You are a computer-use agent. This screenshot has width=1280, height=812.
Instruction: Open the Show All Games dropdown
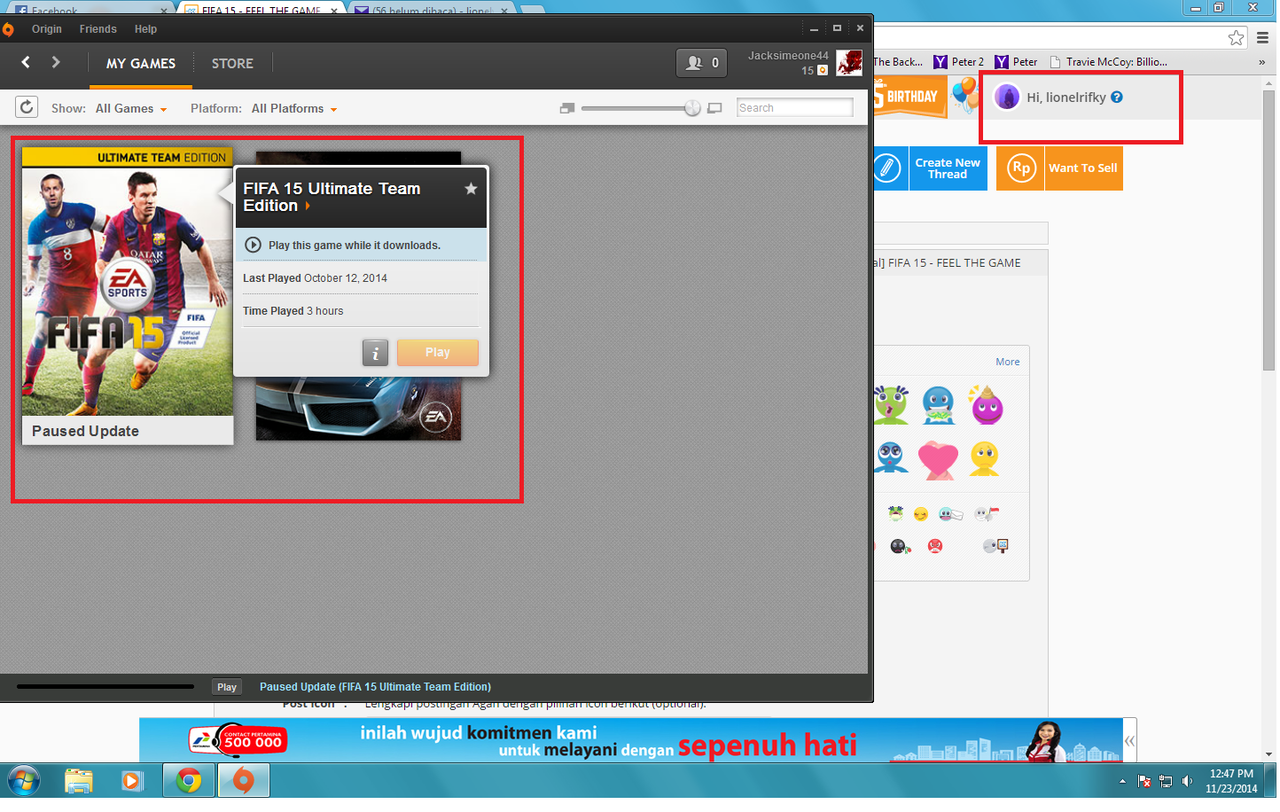pyautogui.click(x=131, y=108)
